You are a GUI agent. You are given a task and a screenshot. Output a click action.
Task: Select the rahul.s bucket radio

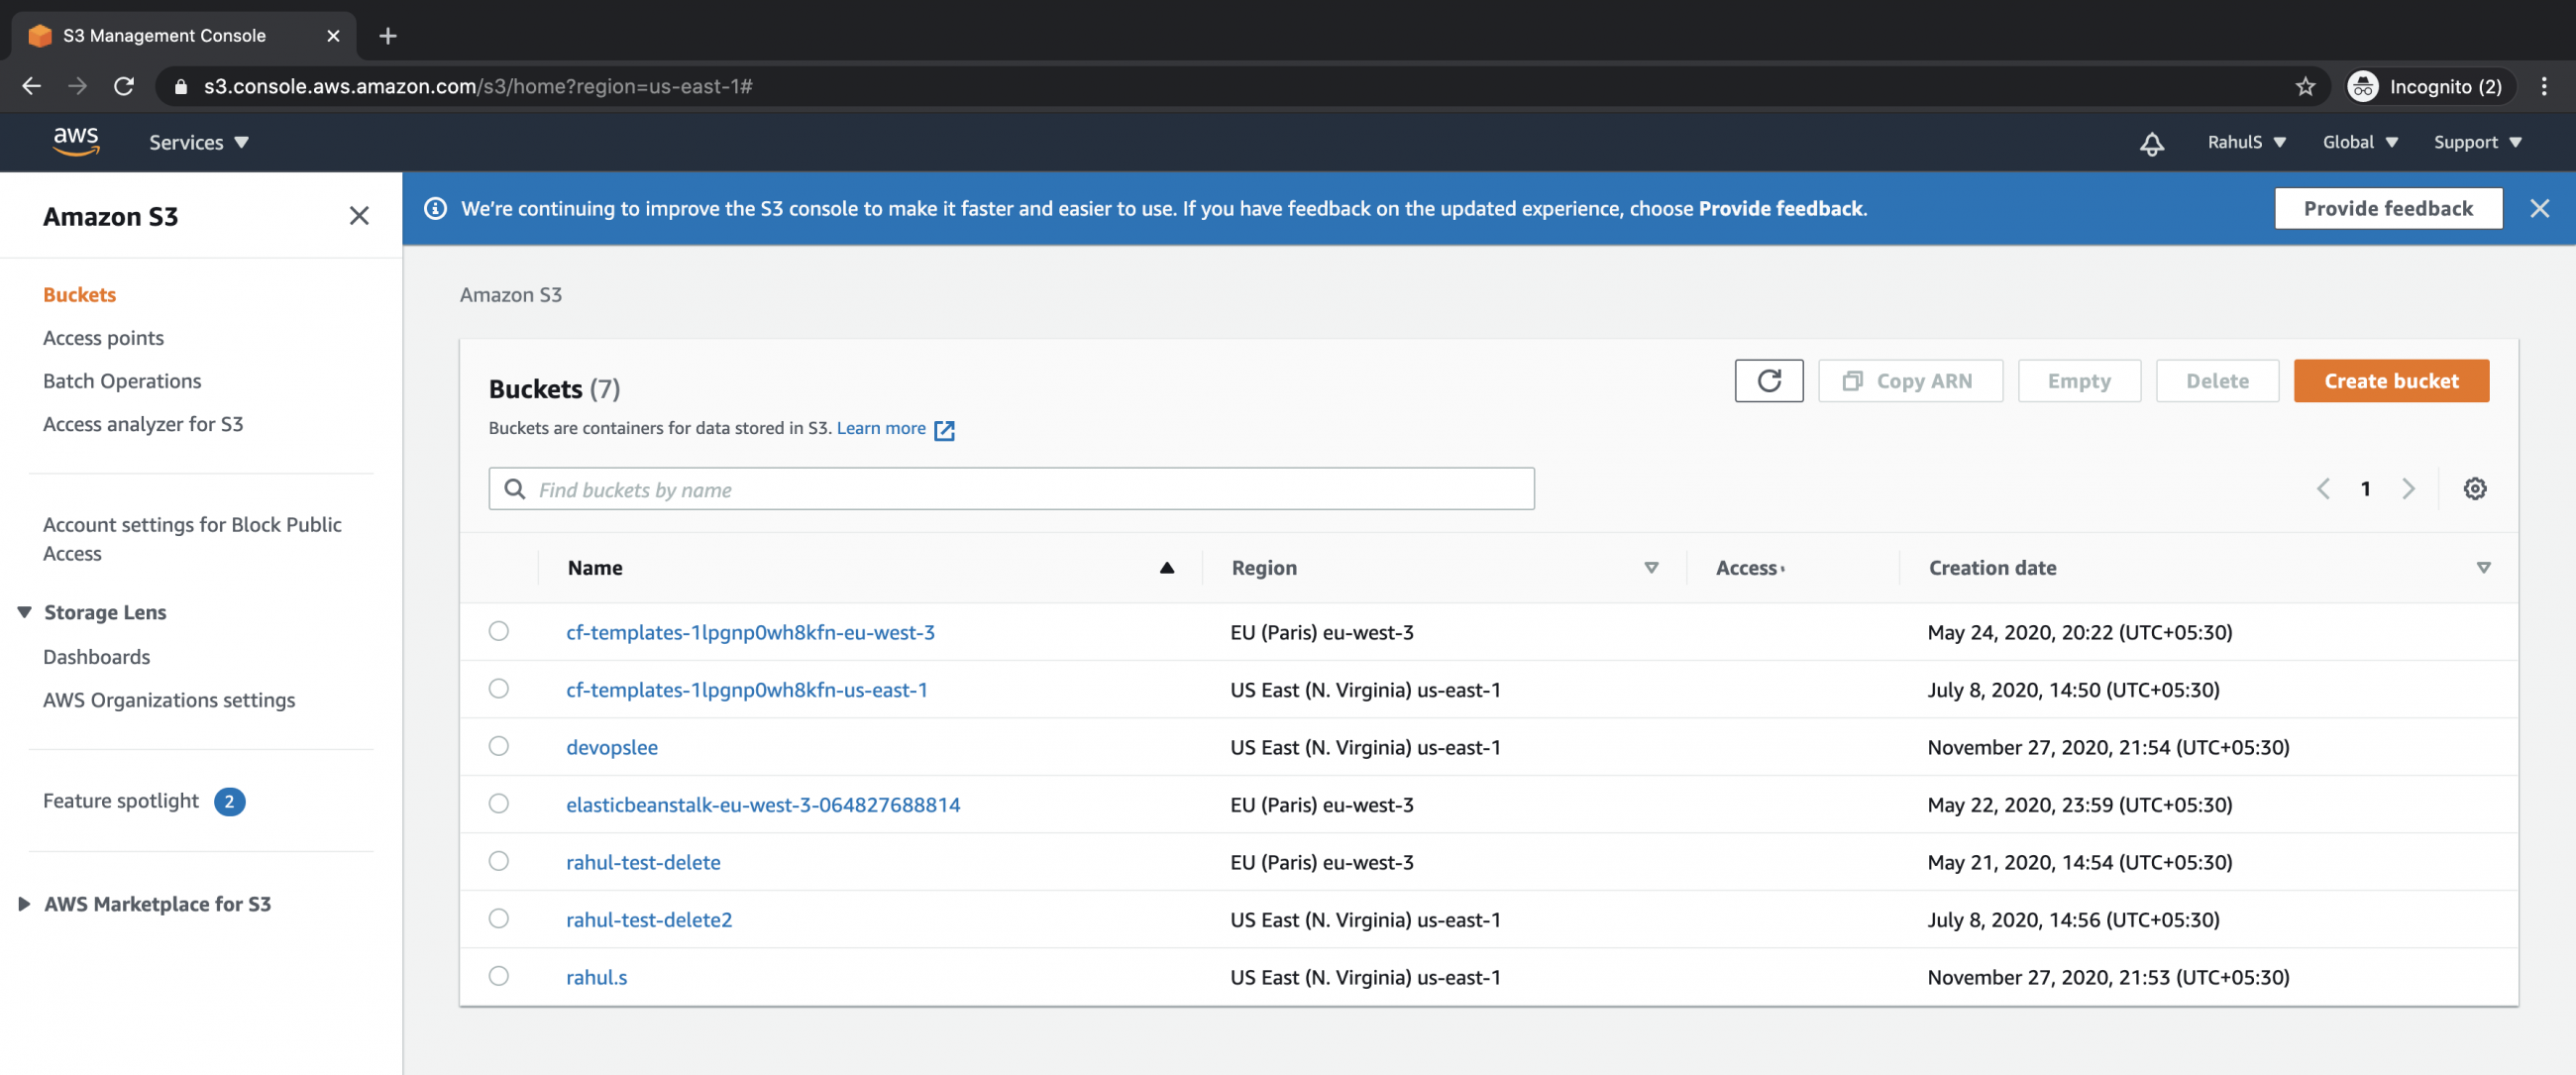point(498,976)
